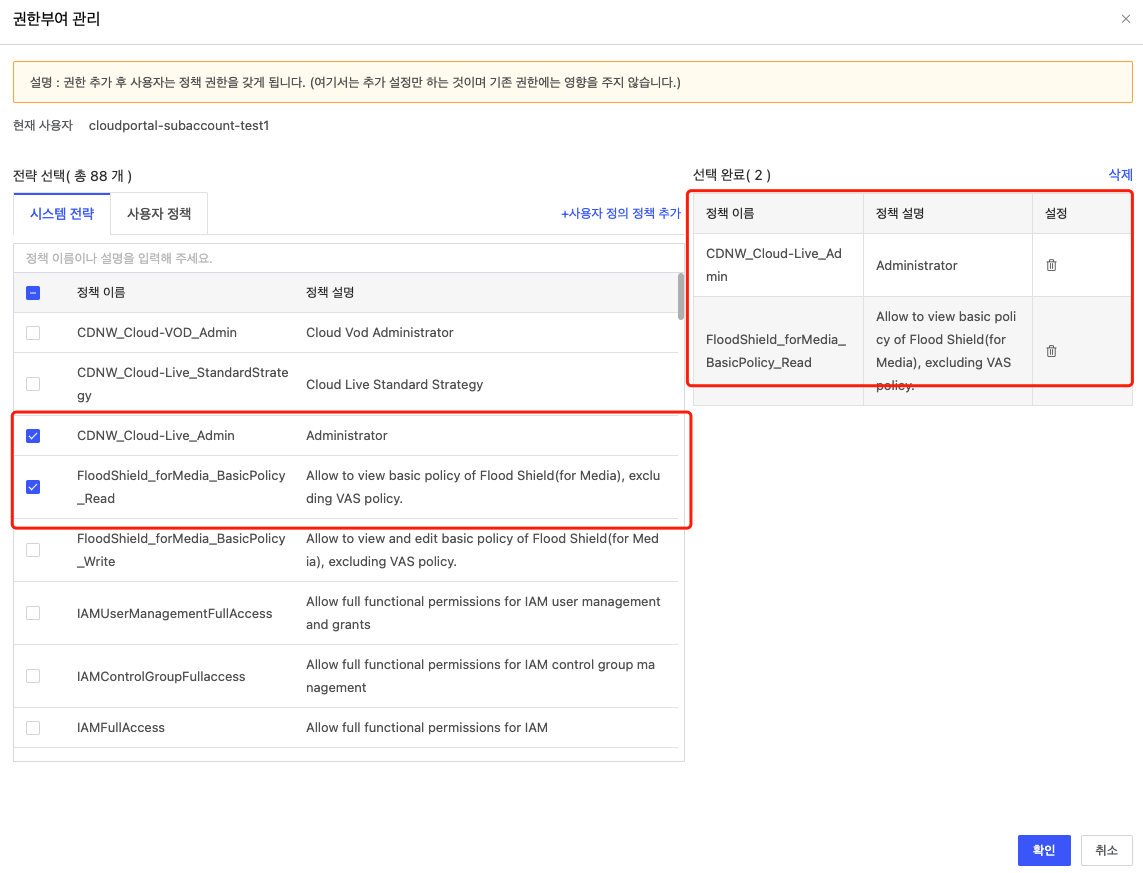Check the CDNW_Cloud-Live_StandardStrategy policy
The image size is (1143, 873).
coord(33,383)
